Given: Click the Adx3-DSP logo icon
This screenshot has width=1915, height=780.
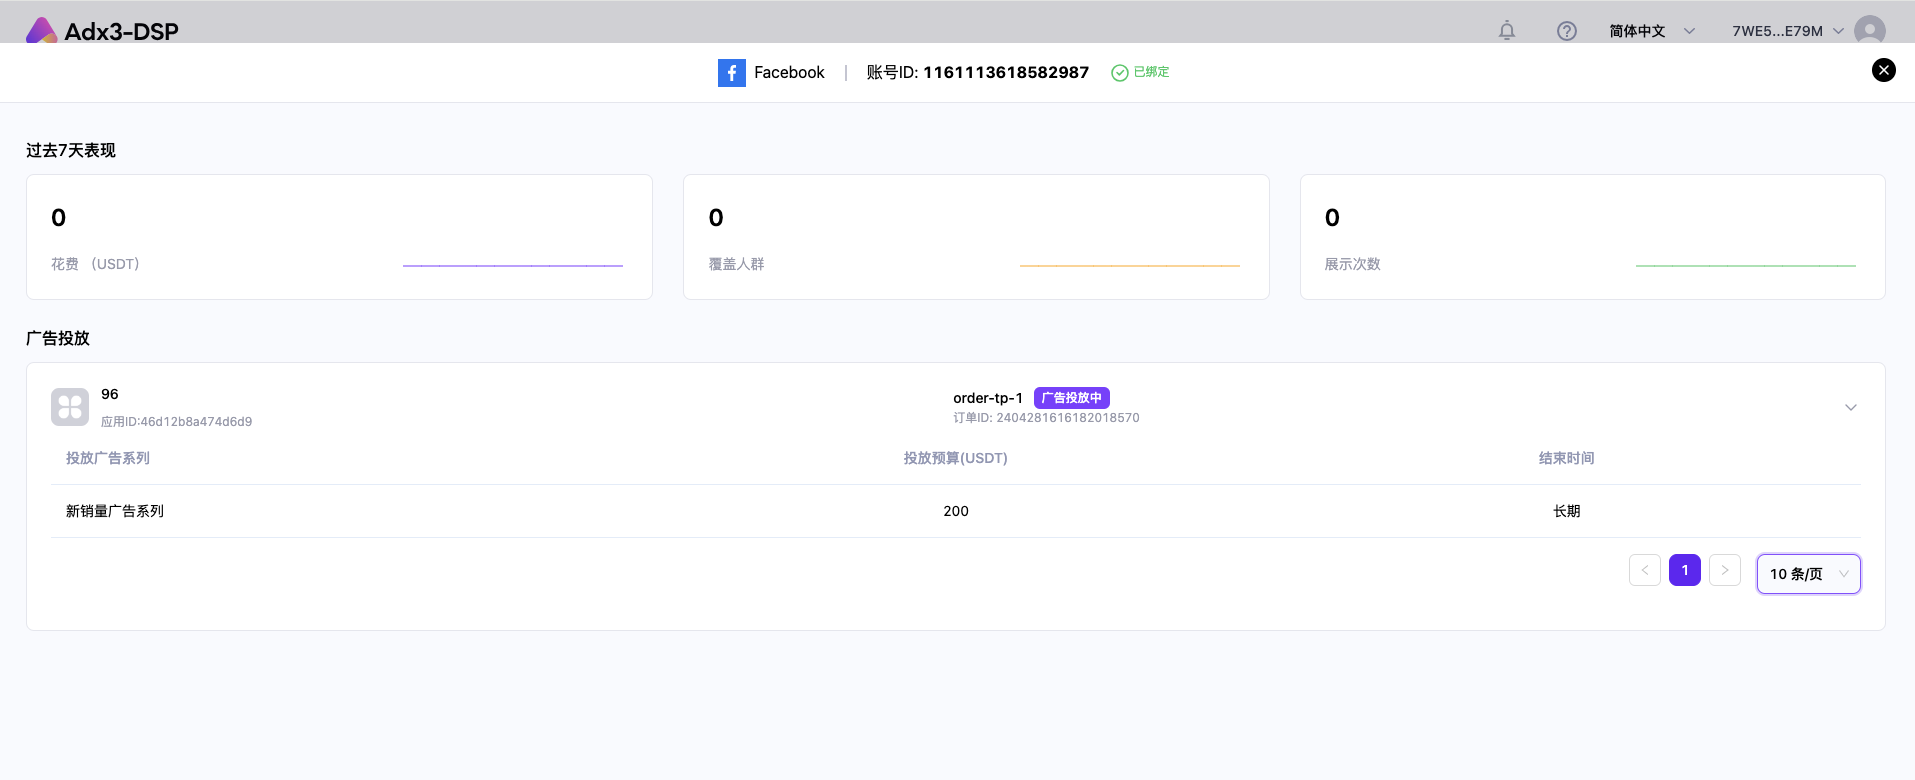Looking at the screenshot, I should coord(41,31).
